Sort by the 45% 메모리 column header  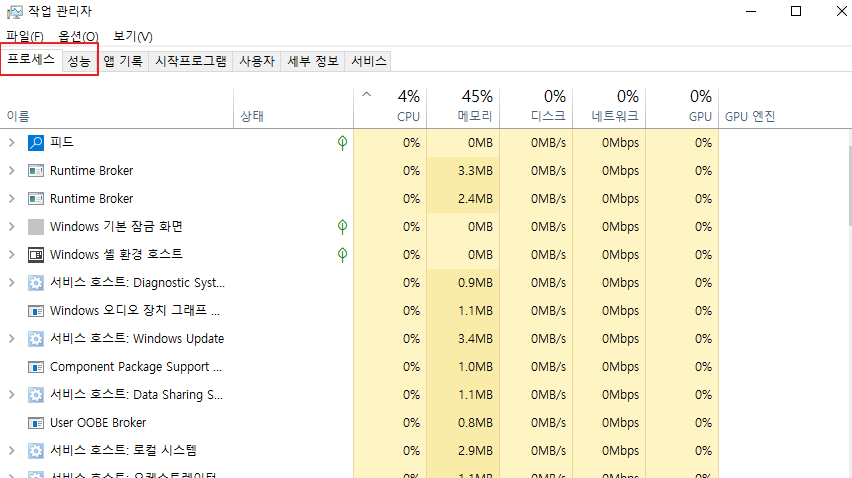[463, 108]
